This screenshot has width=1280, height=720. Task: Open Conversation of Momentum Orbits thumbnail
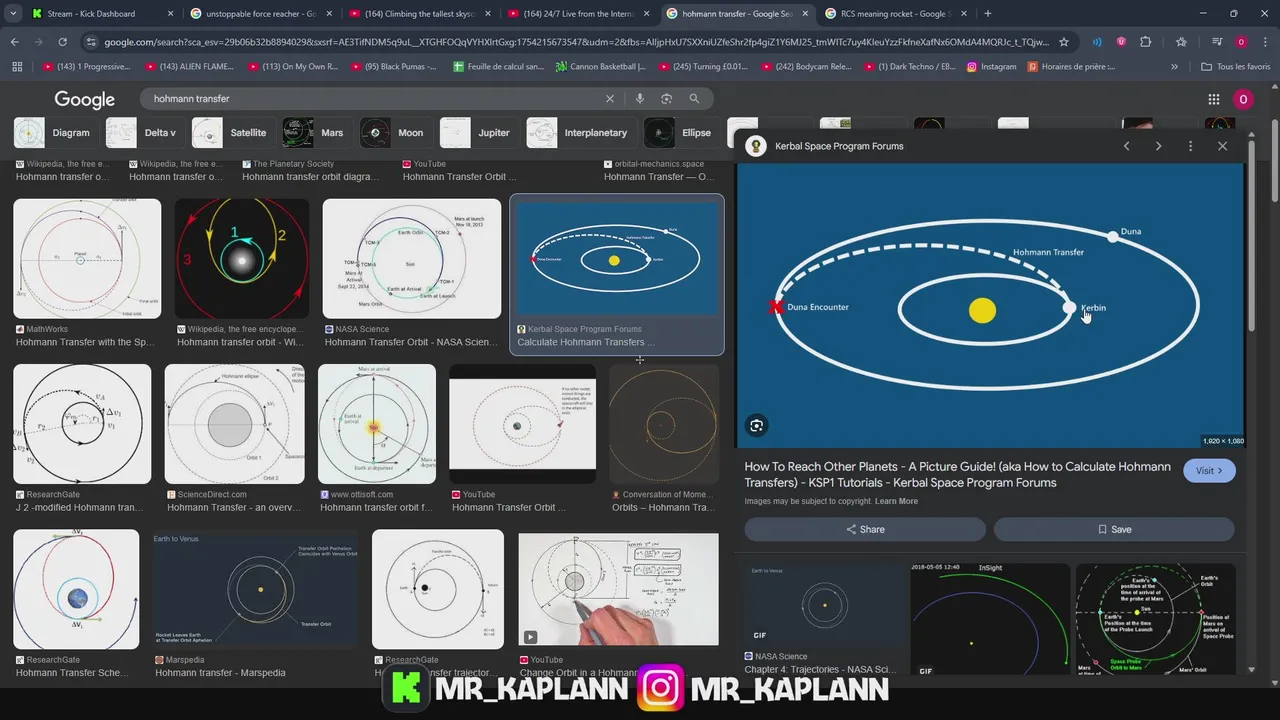(x=664, y=424)
